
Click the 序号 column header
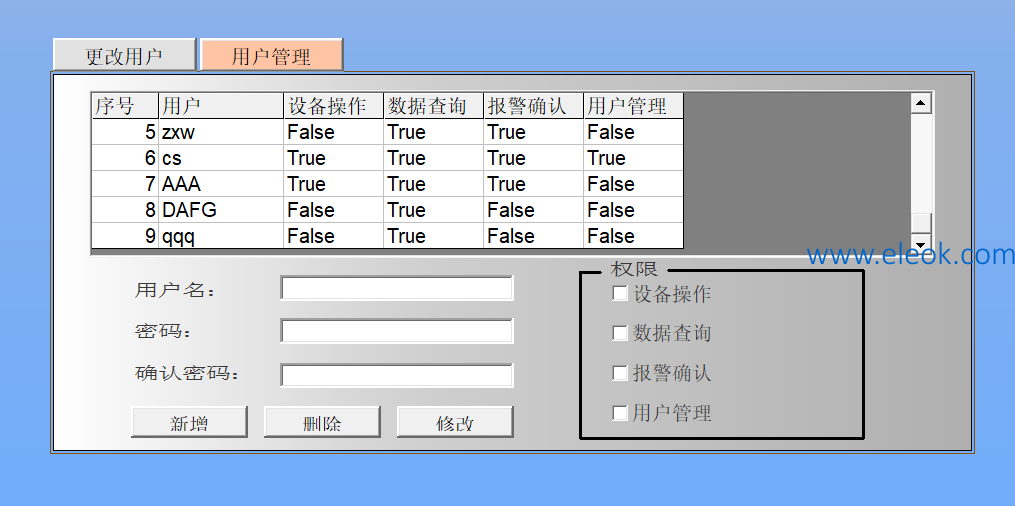[125, 106]
